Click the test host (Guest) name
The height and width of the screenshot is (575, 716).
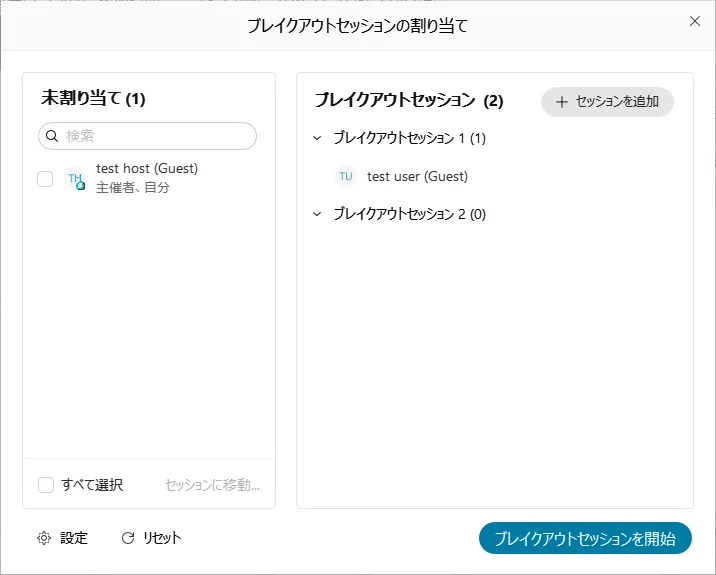[147, 169]
